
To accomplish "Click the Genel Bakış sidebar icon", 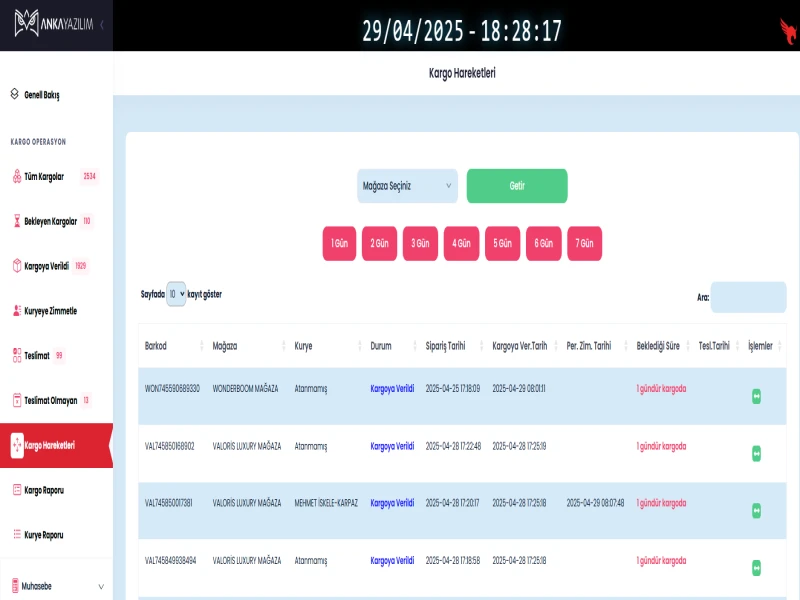I will tap(15, 94).
